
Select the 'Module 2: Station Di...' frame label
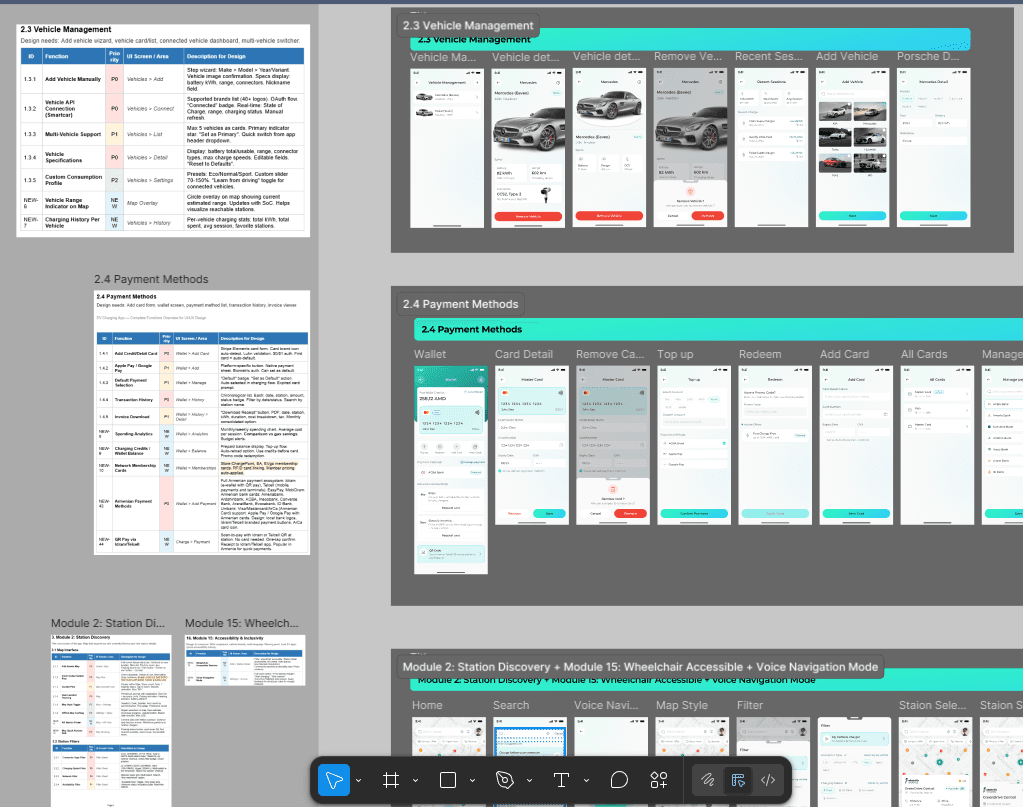click(x=108, y=623)
